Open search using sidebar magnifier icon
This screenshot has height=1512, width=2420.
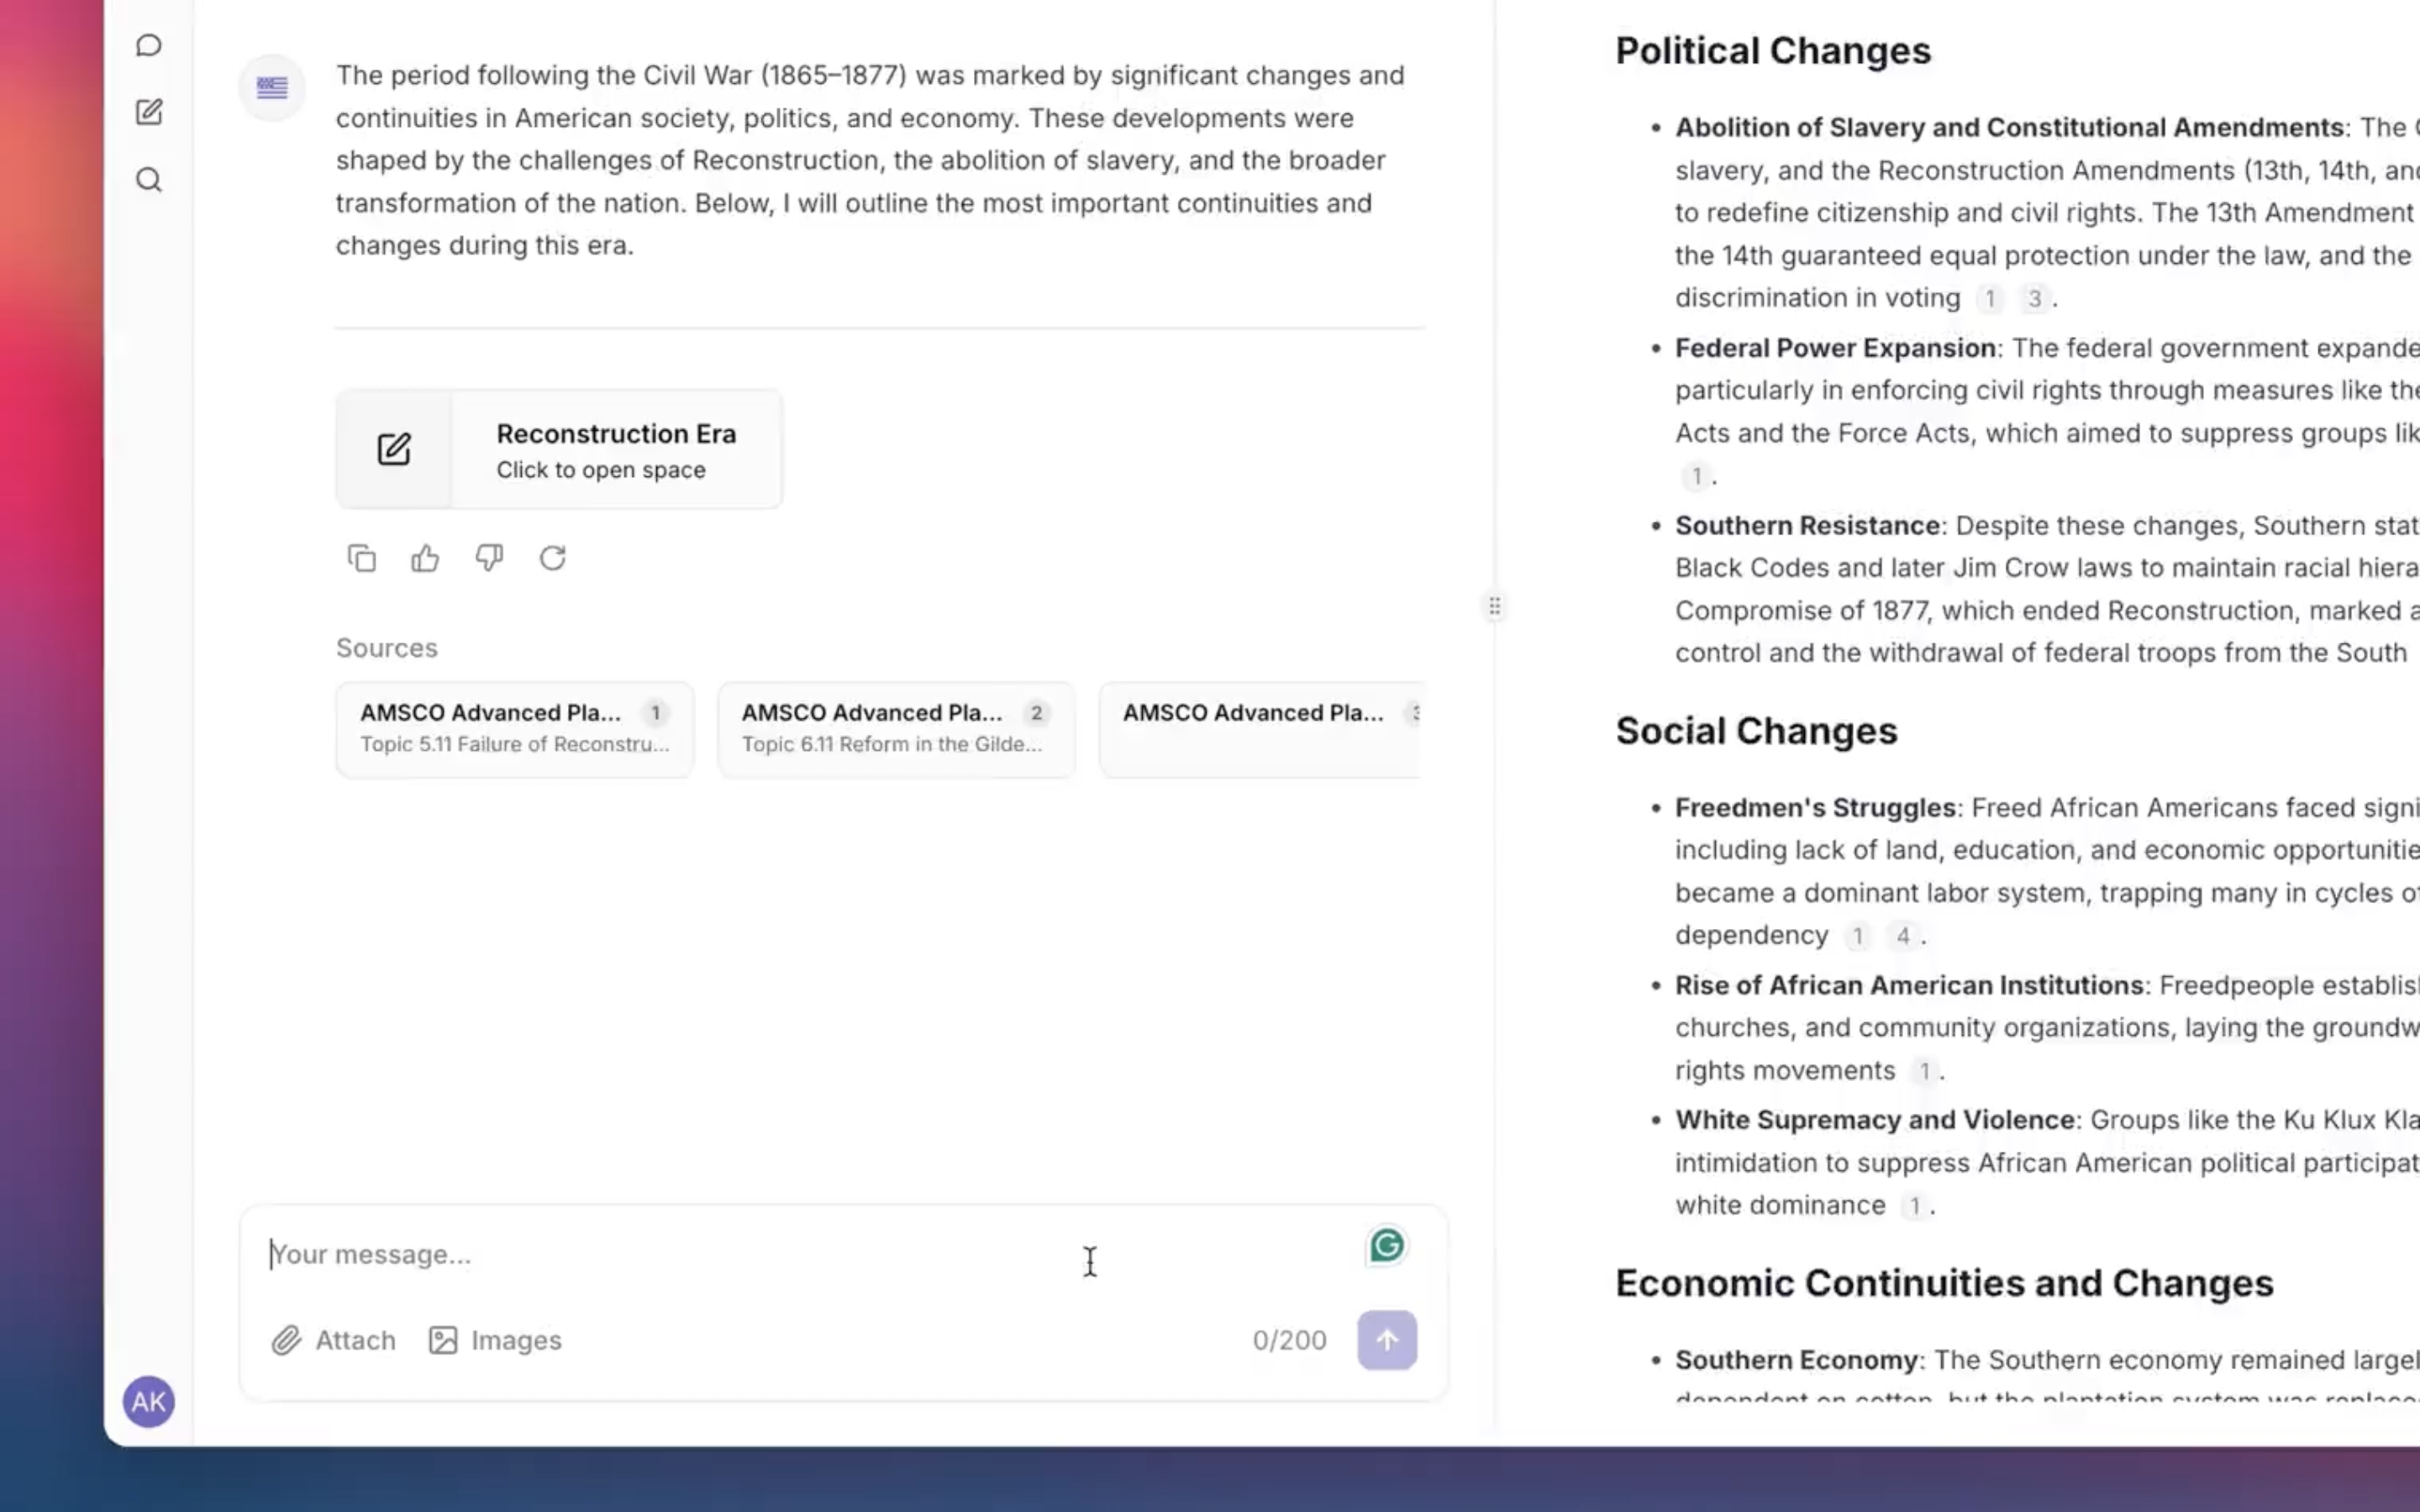tap(149, 180)
